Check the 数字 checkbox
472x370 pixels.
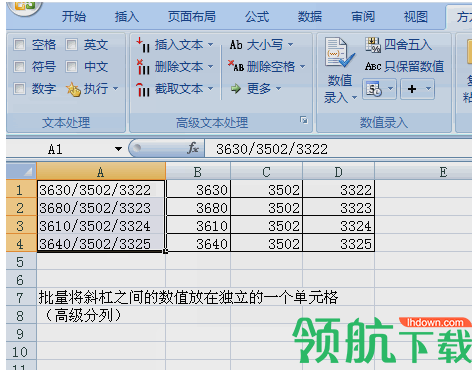19,88
